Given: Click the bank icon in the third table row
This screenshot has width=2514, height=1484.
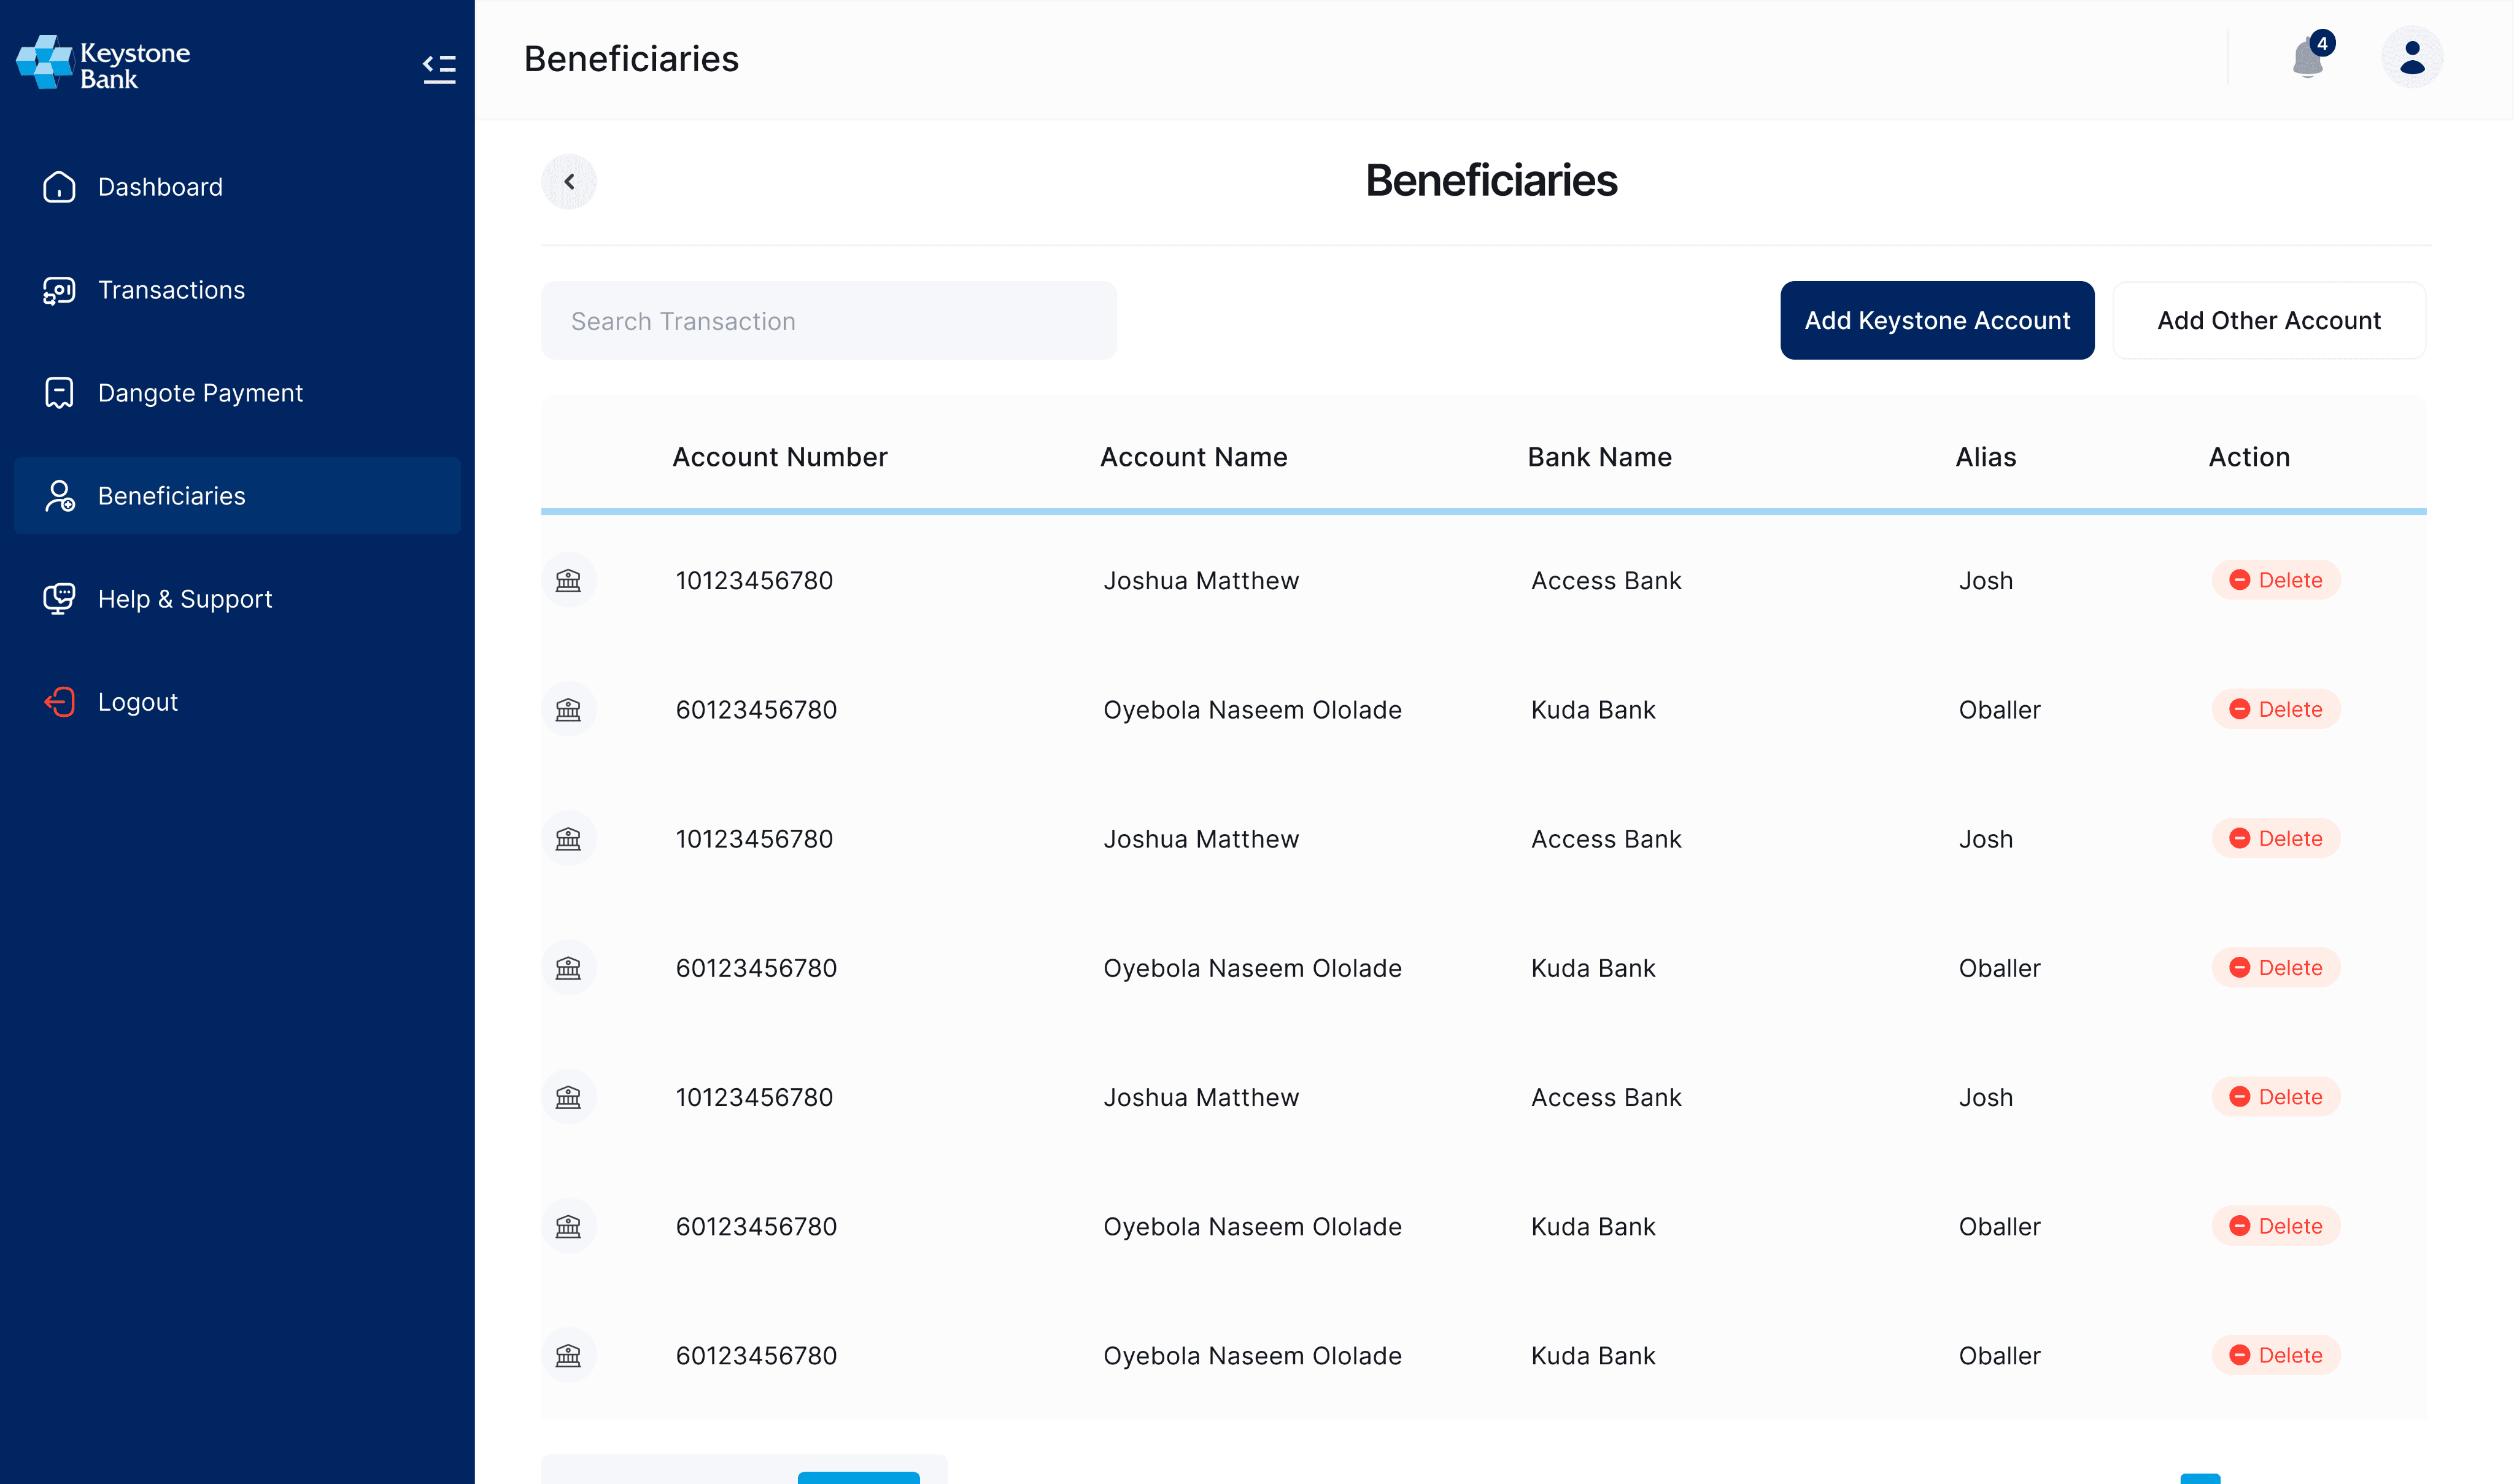Looking at the screenshot, I should click(568, 838).
